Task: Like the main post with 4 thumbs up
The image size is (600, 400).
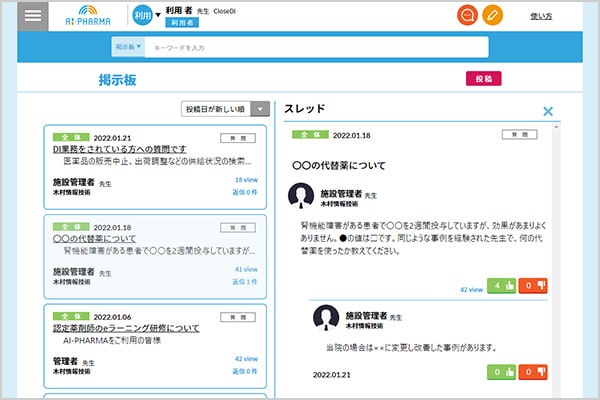Action: click(x=501, y=288)
